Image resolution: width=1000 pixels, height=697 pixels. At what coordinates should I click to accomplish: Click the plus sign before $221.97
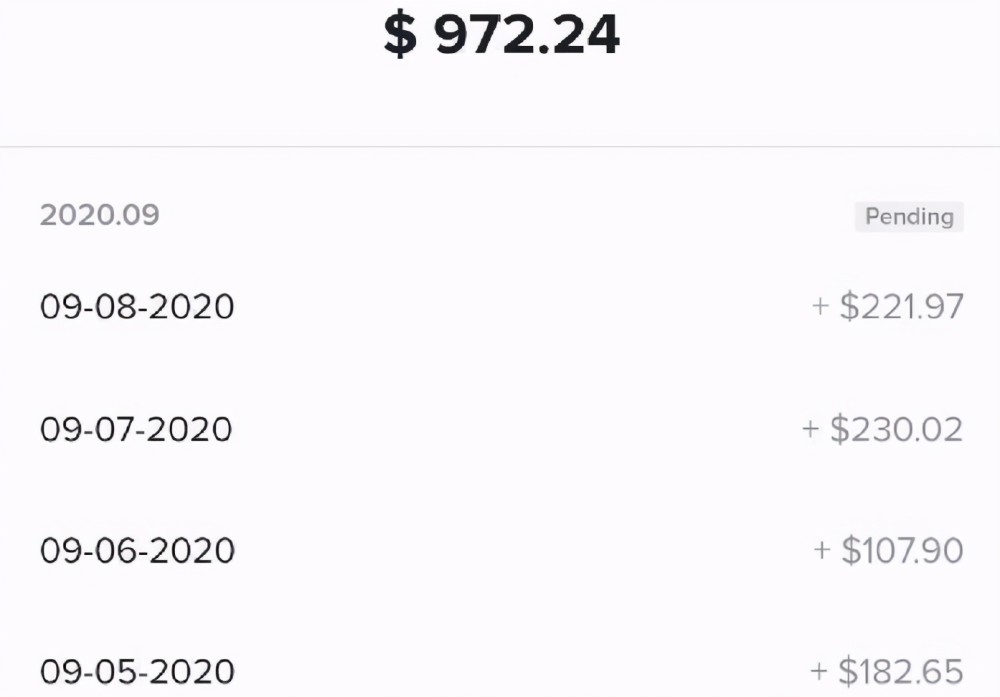[820, 307]
